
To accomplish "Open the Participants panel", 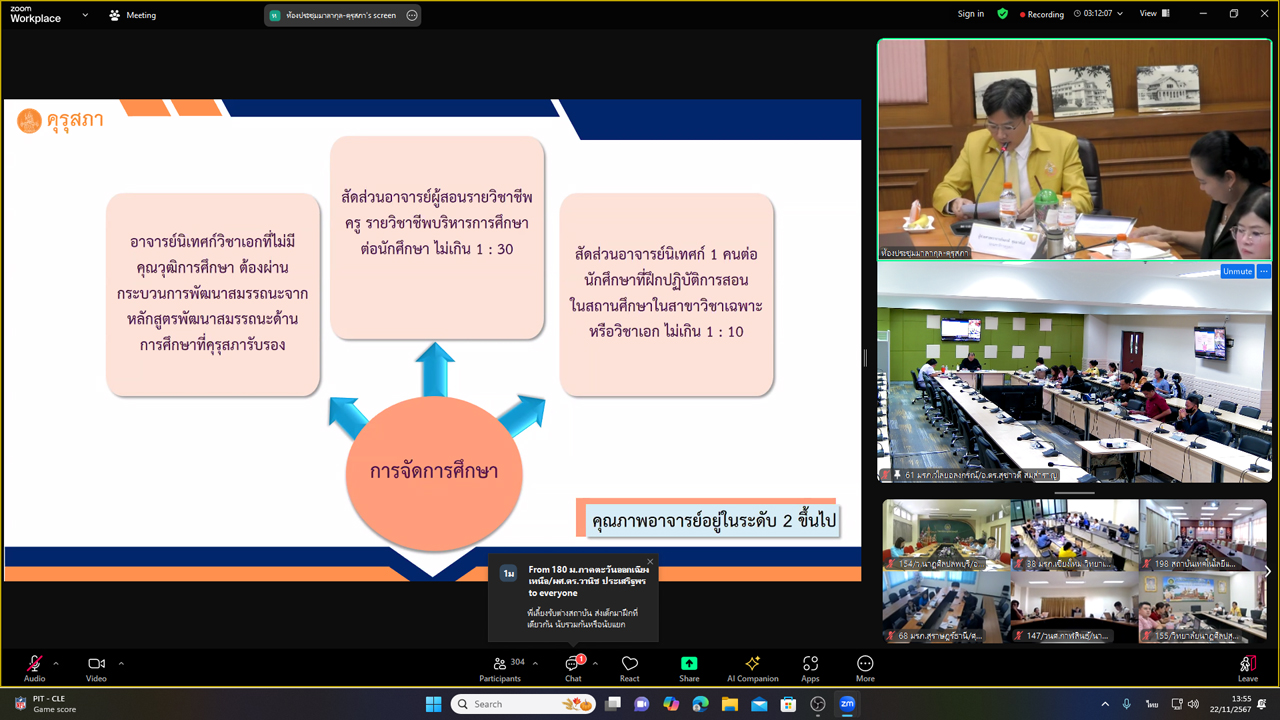I will (x=500, y=667).
